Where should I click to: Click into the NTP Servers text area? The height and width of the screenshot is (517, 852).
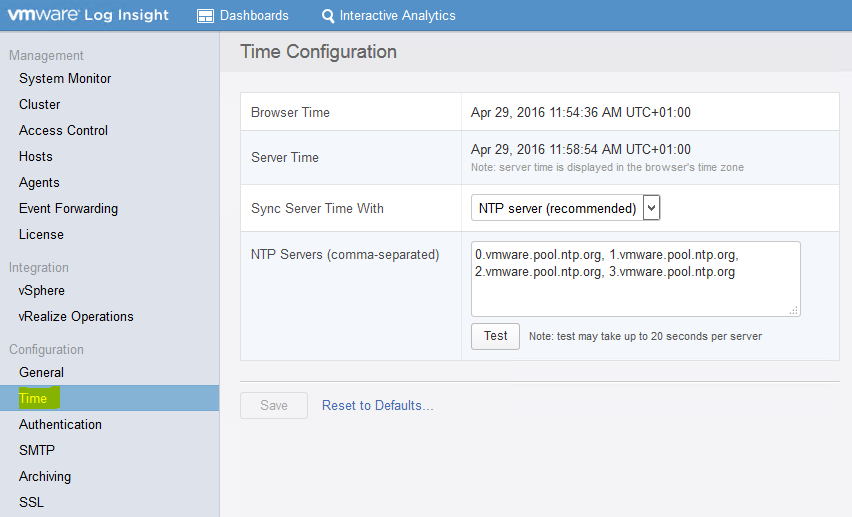tap(635, 279)
